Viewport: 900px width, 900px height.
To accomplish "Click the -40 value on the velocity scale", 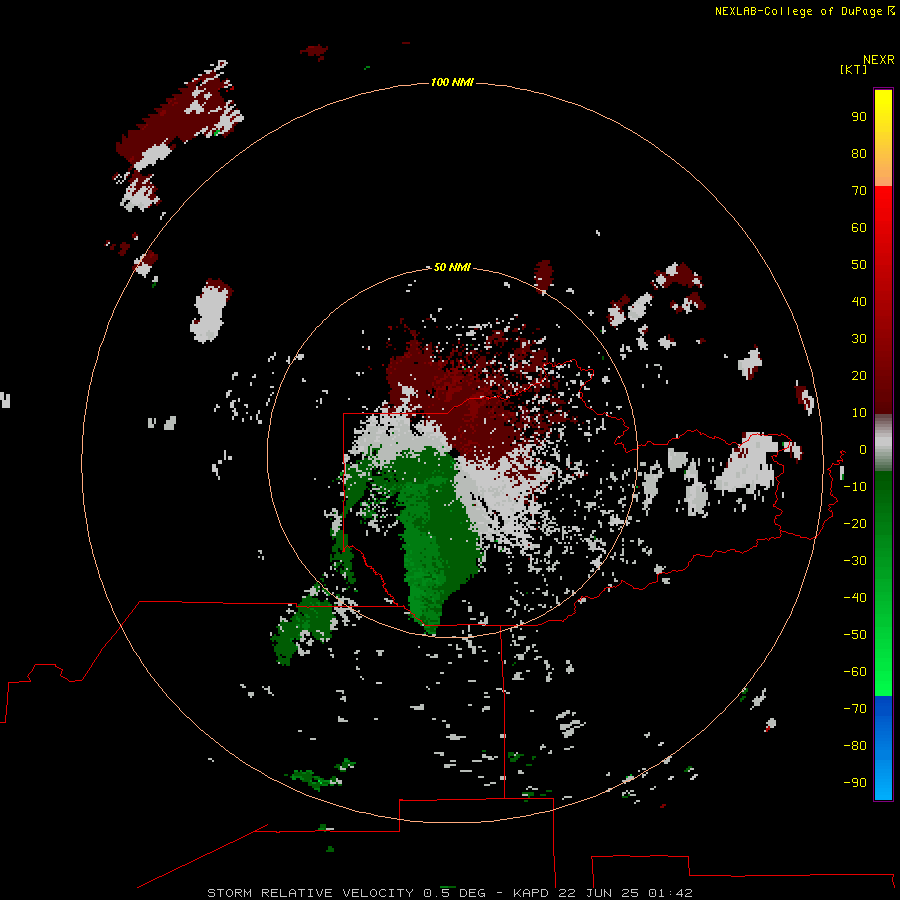I will click(x=855, y=598).
